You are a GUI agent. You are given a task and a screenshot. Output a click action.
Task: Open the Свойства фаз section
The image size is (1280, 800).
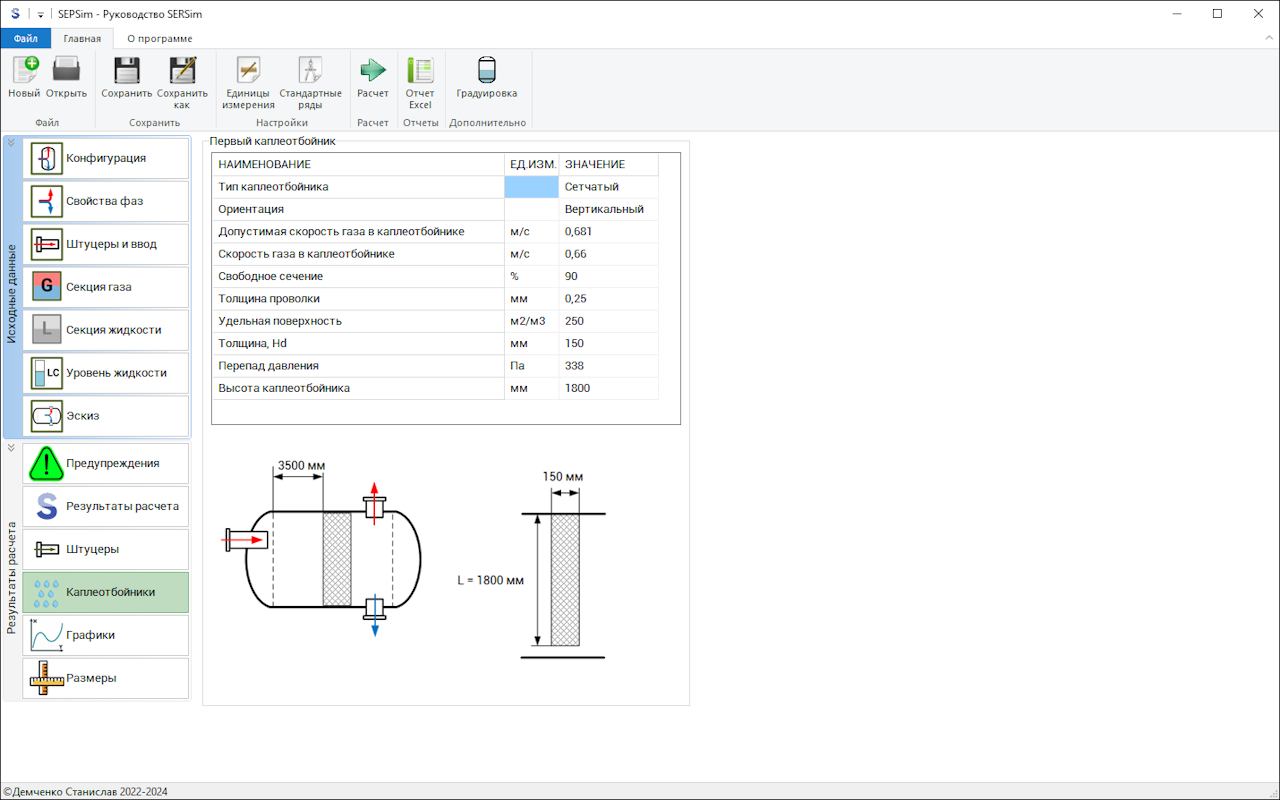click(106, 201)
